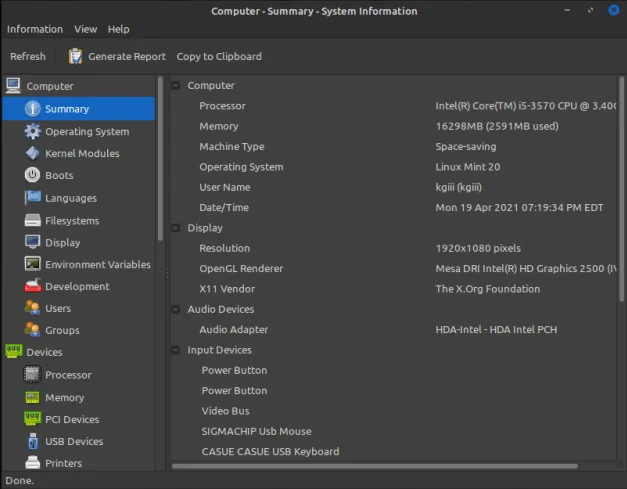Click the Memory module icon in sidebar
627x489 pixels.
coord(32,397)
